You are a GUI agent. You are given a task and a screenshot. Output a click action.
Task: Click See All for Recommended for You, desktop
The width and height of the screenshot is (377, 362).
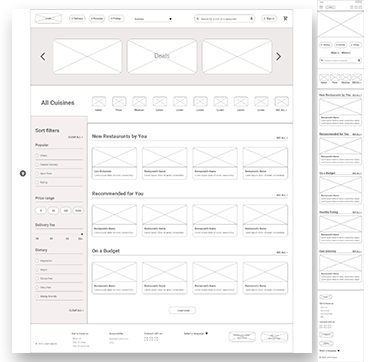pyautogui.click(x=282, y=195)
